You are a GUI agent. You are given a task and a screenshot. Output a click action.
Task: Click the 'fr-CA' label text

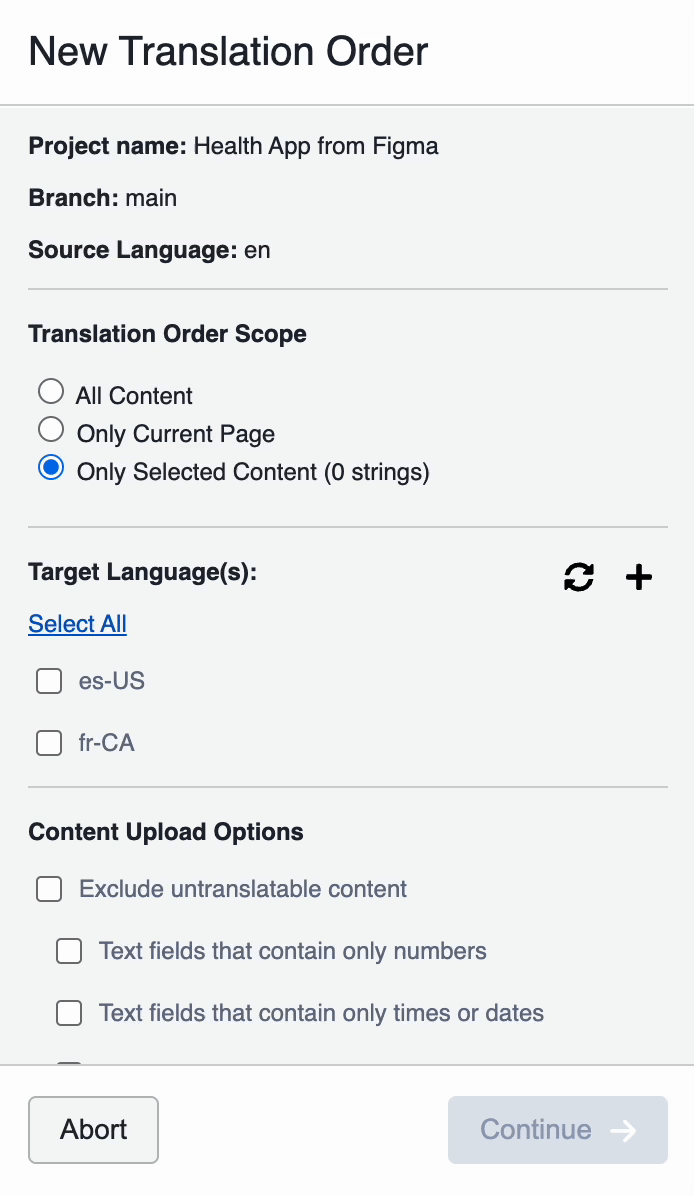(106, 743)
